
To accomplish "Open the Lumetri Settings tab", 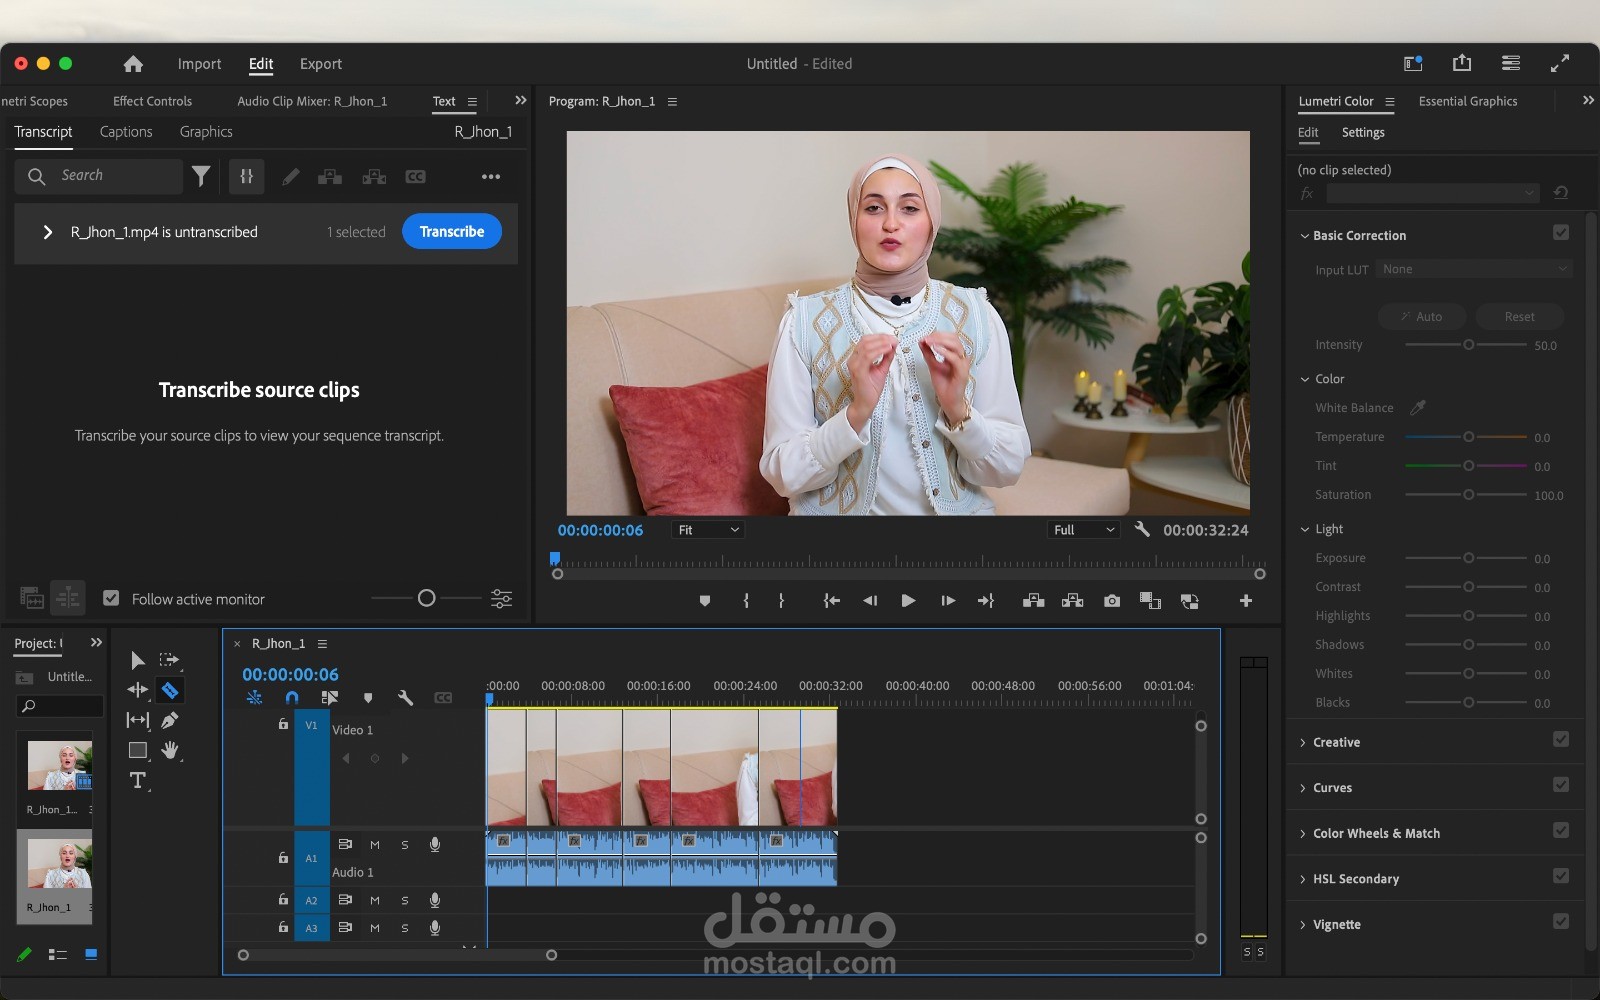I will coord(1363,132).
